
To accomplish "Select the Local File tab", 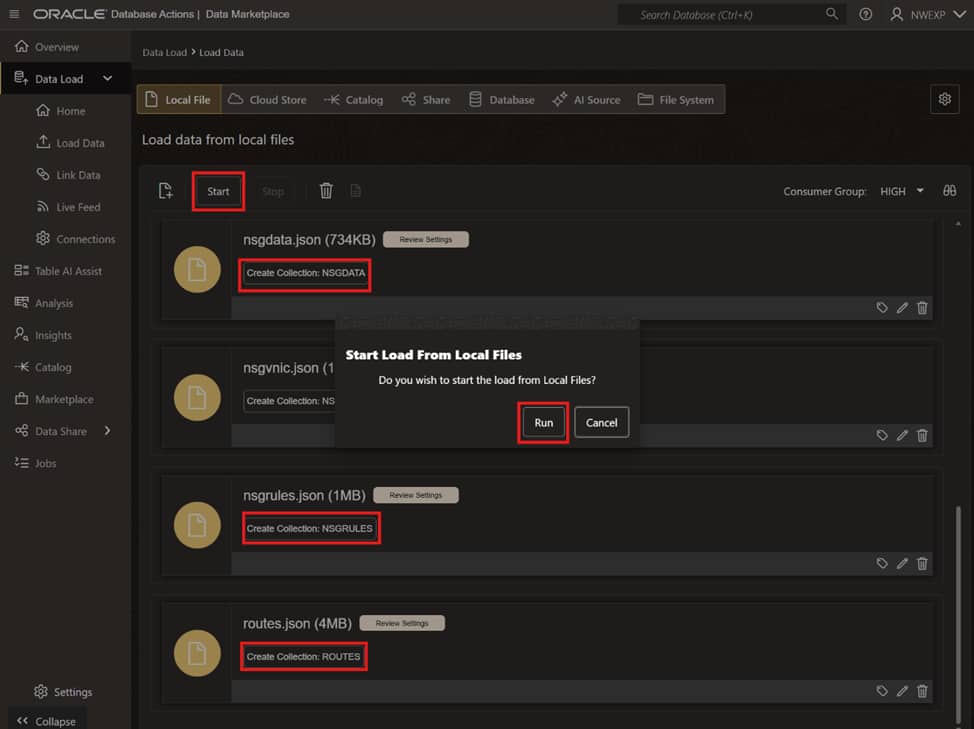I will point(179,99).
